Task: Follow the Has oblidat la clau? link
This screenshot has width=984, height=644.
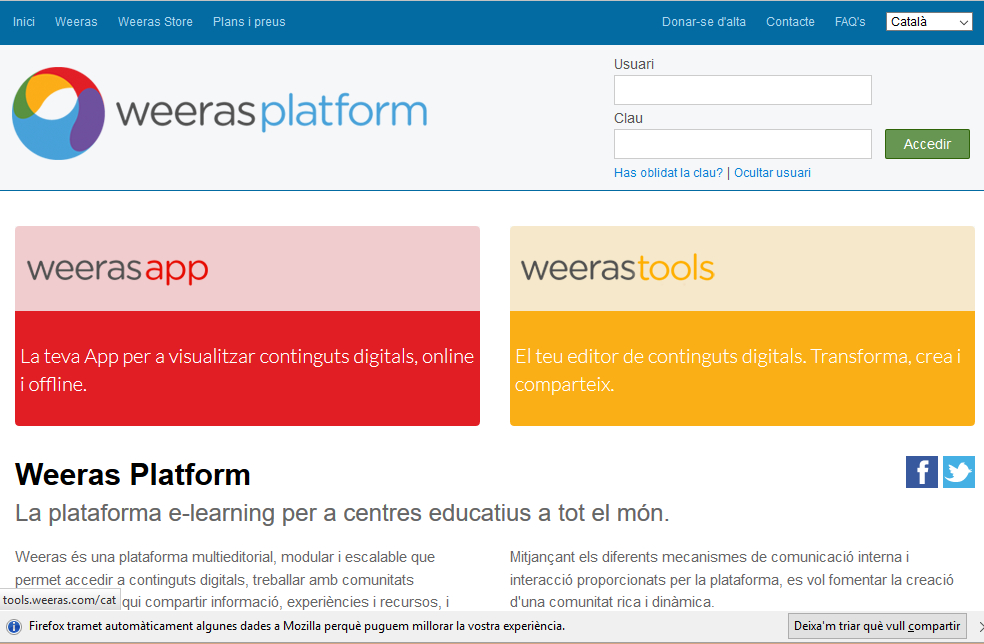Action: click(668, 173)
